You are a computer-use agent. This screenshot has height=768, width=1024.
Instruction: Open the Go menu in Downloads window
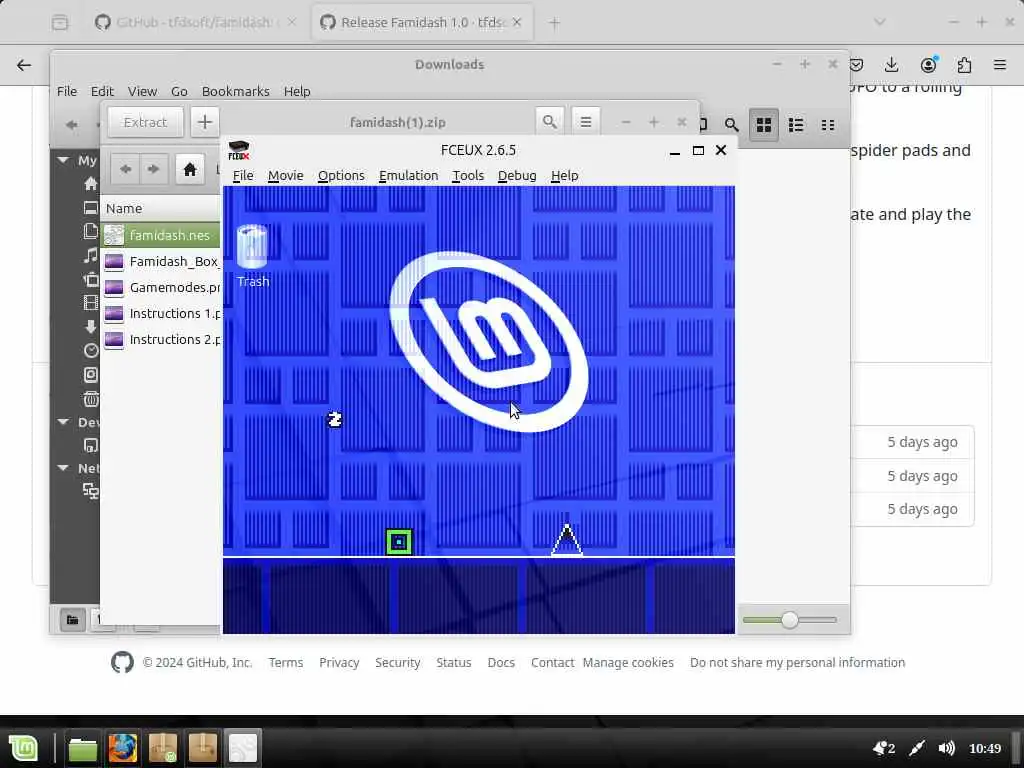[179, 91]
